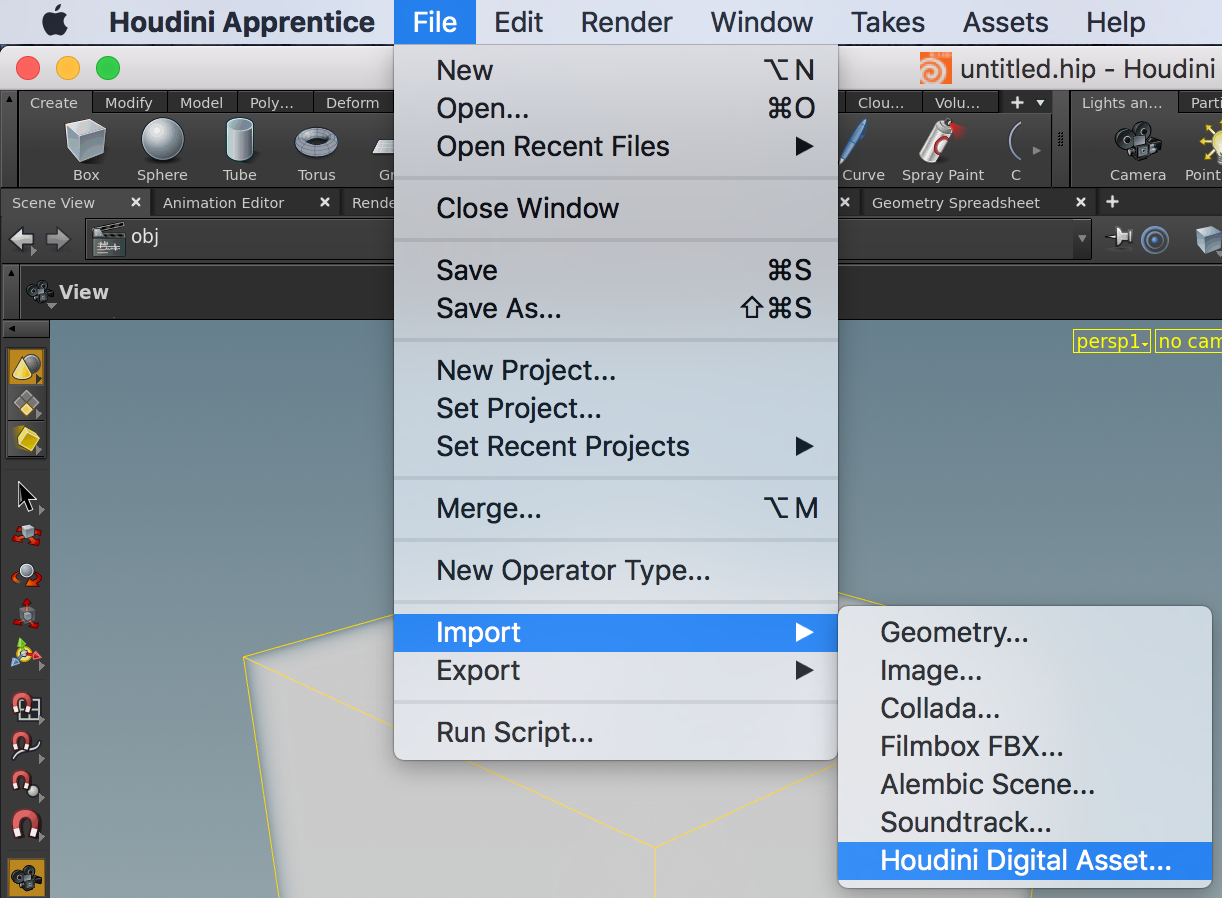Screen dimensions: 1222x898
Task: Click the grid snapping magnet icon
Action: 26,707
